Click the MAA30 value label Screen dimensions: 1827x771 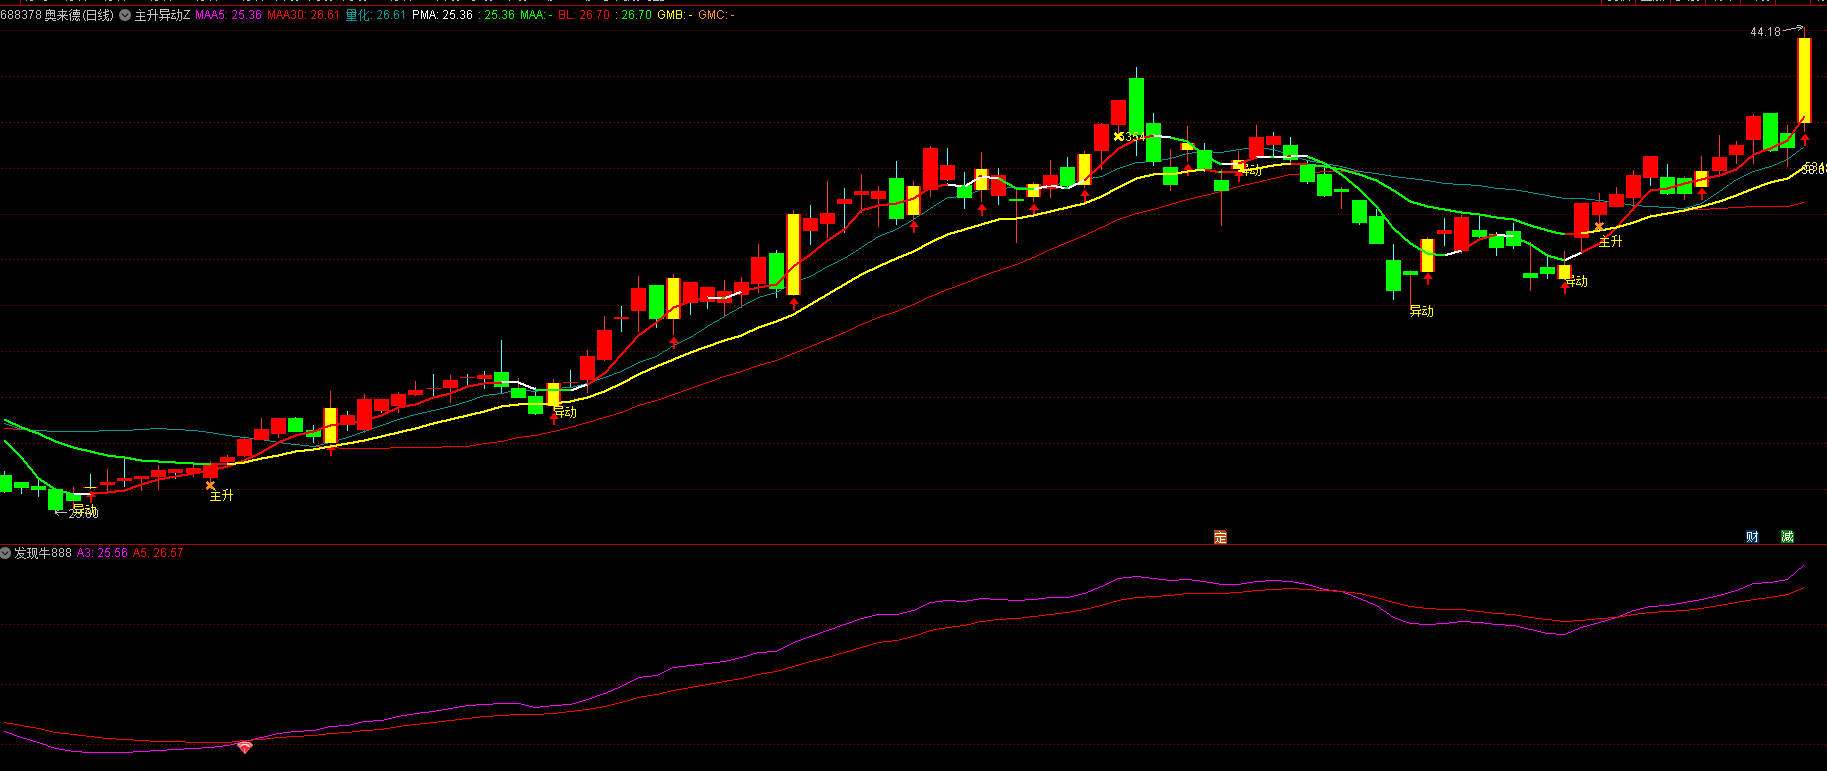point(302,16)
